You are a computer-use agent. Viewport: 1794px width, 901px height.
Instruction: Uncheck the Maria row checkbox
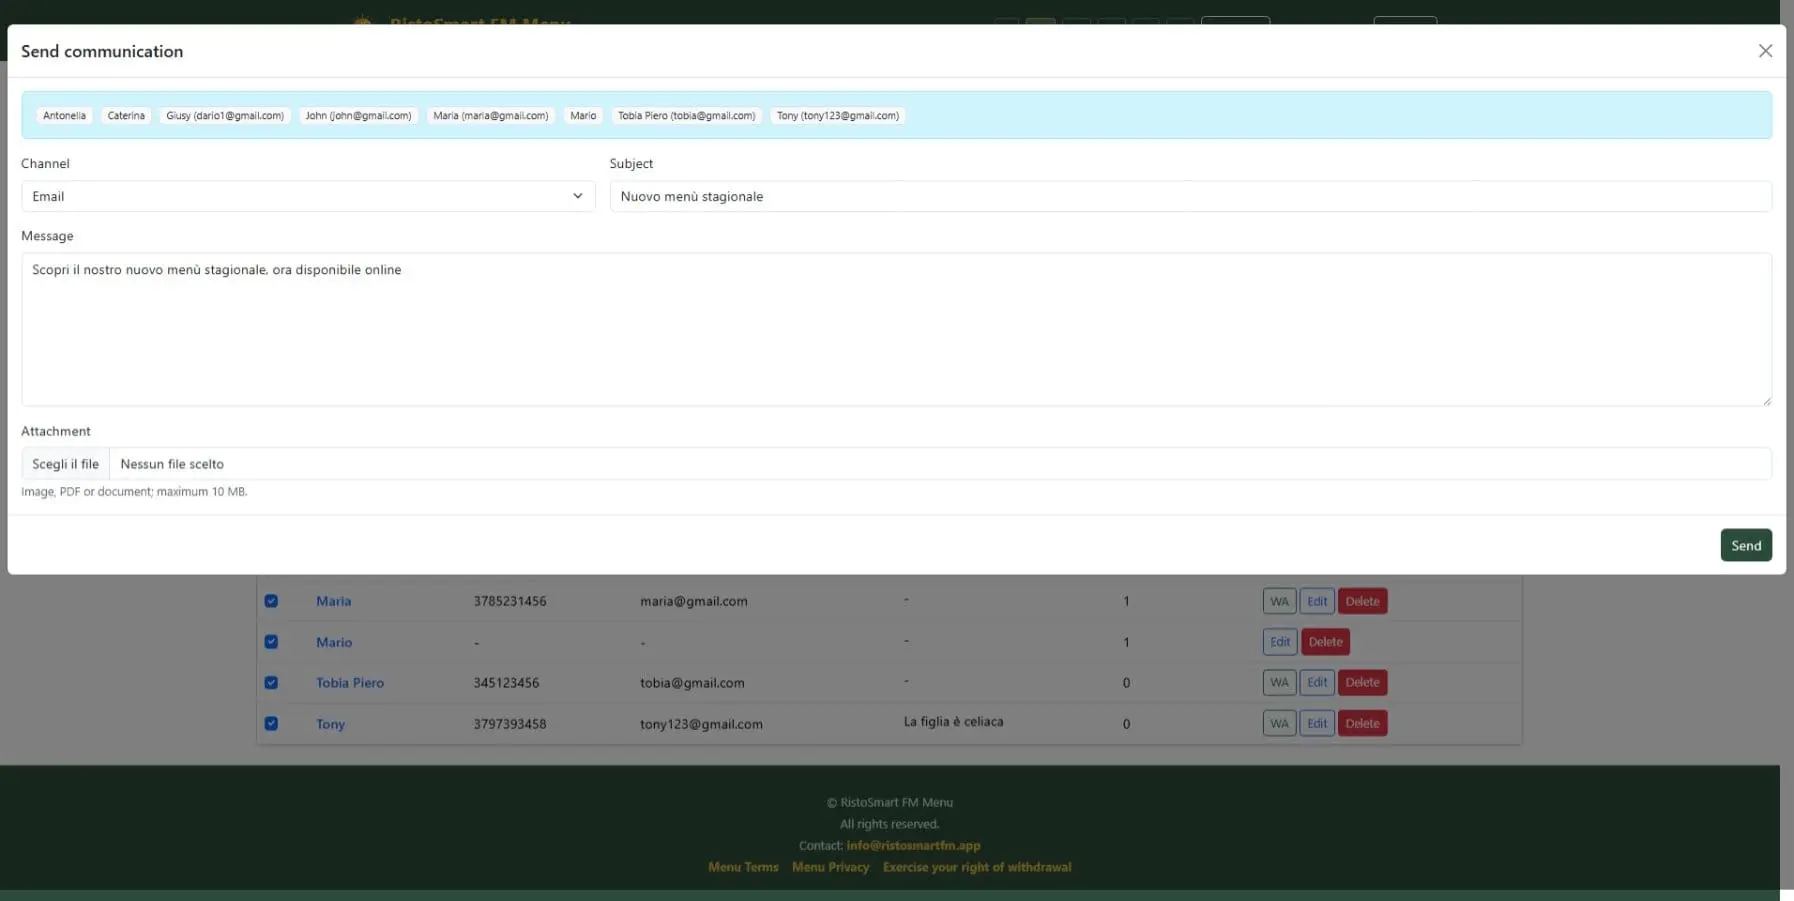(x=271, y=601)
